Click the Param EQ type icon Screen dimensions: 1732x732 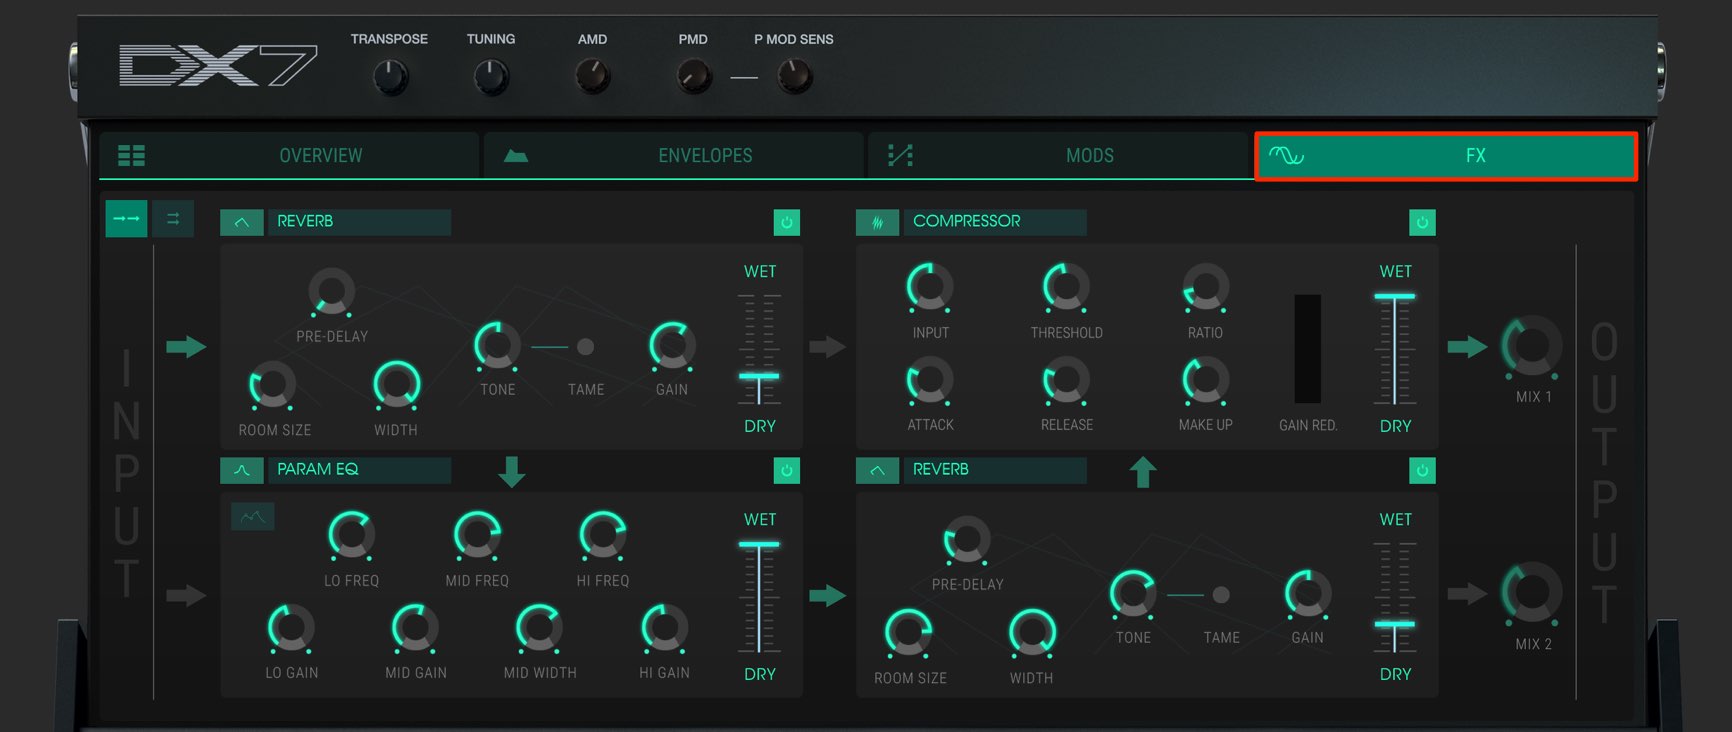[x=242, y=470]
